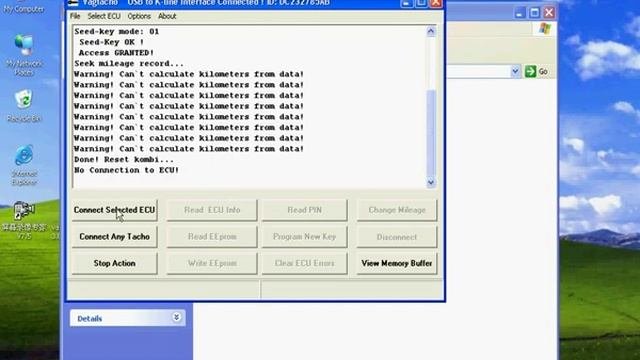This screenshot has width=640, height=360.
Task: Click Connect Any Tacho button
Action: (114, 237)
